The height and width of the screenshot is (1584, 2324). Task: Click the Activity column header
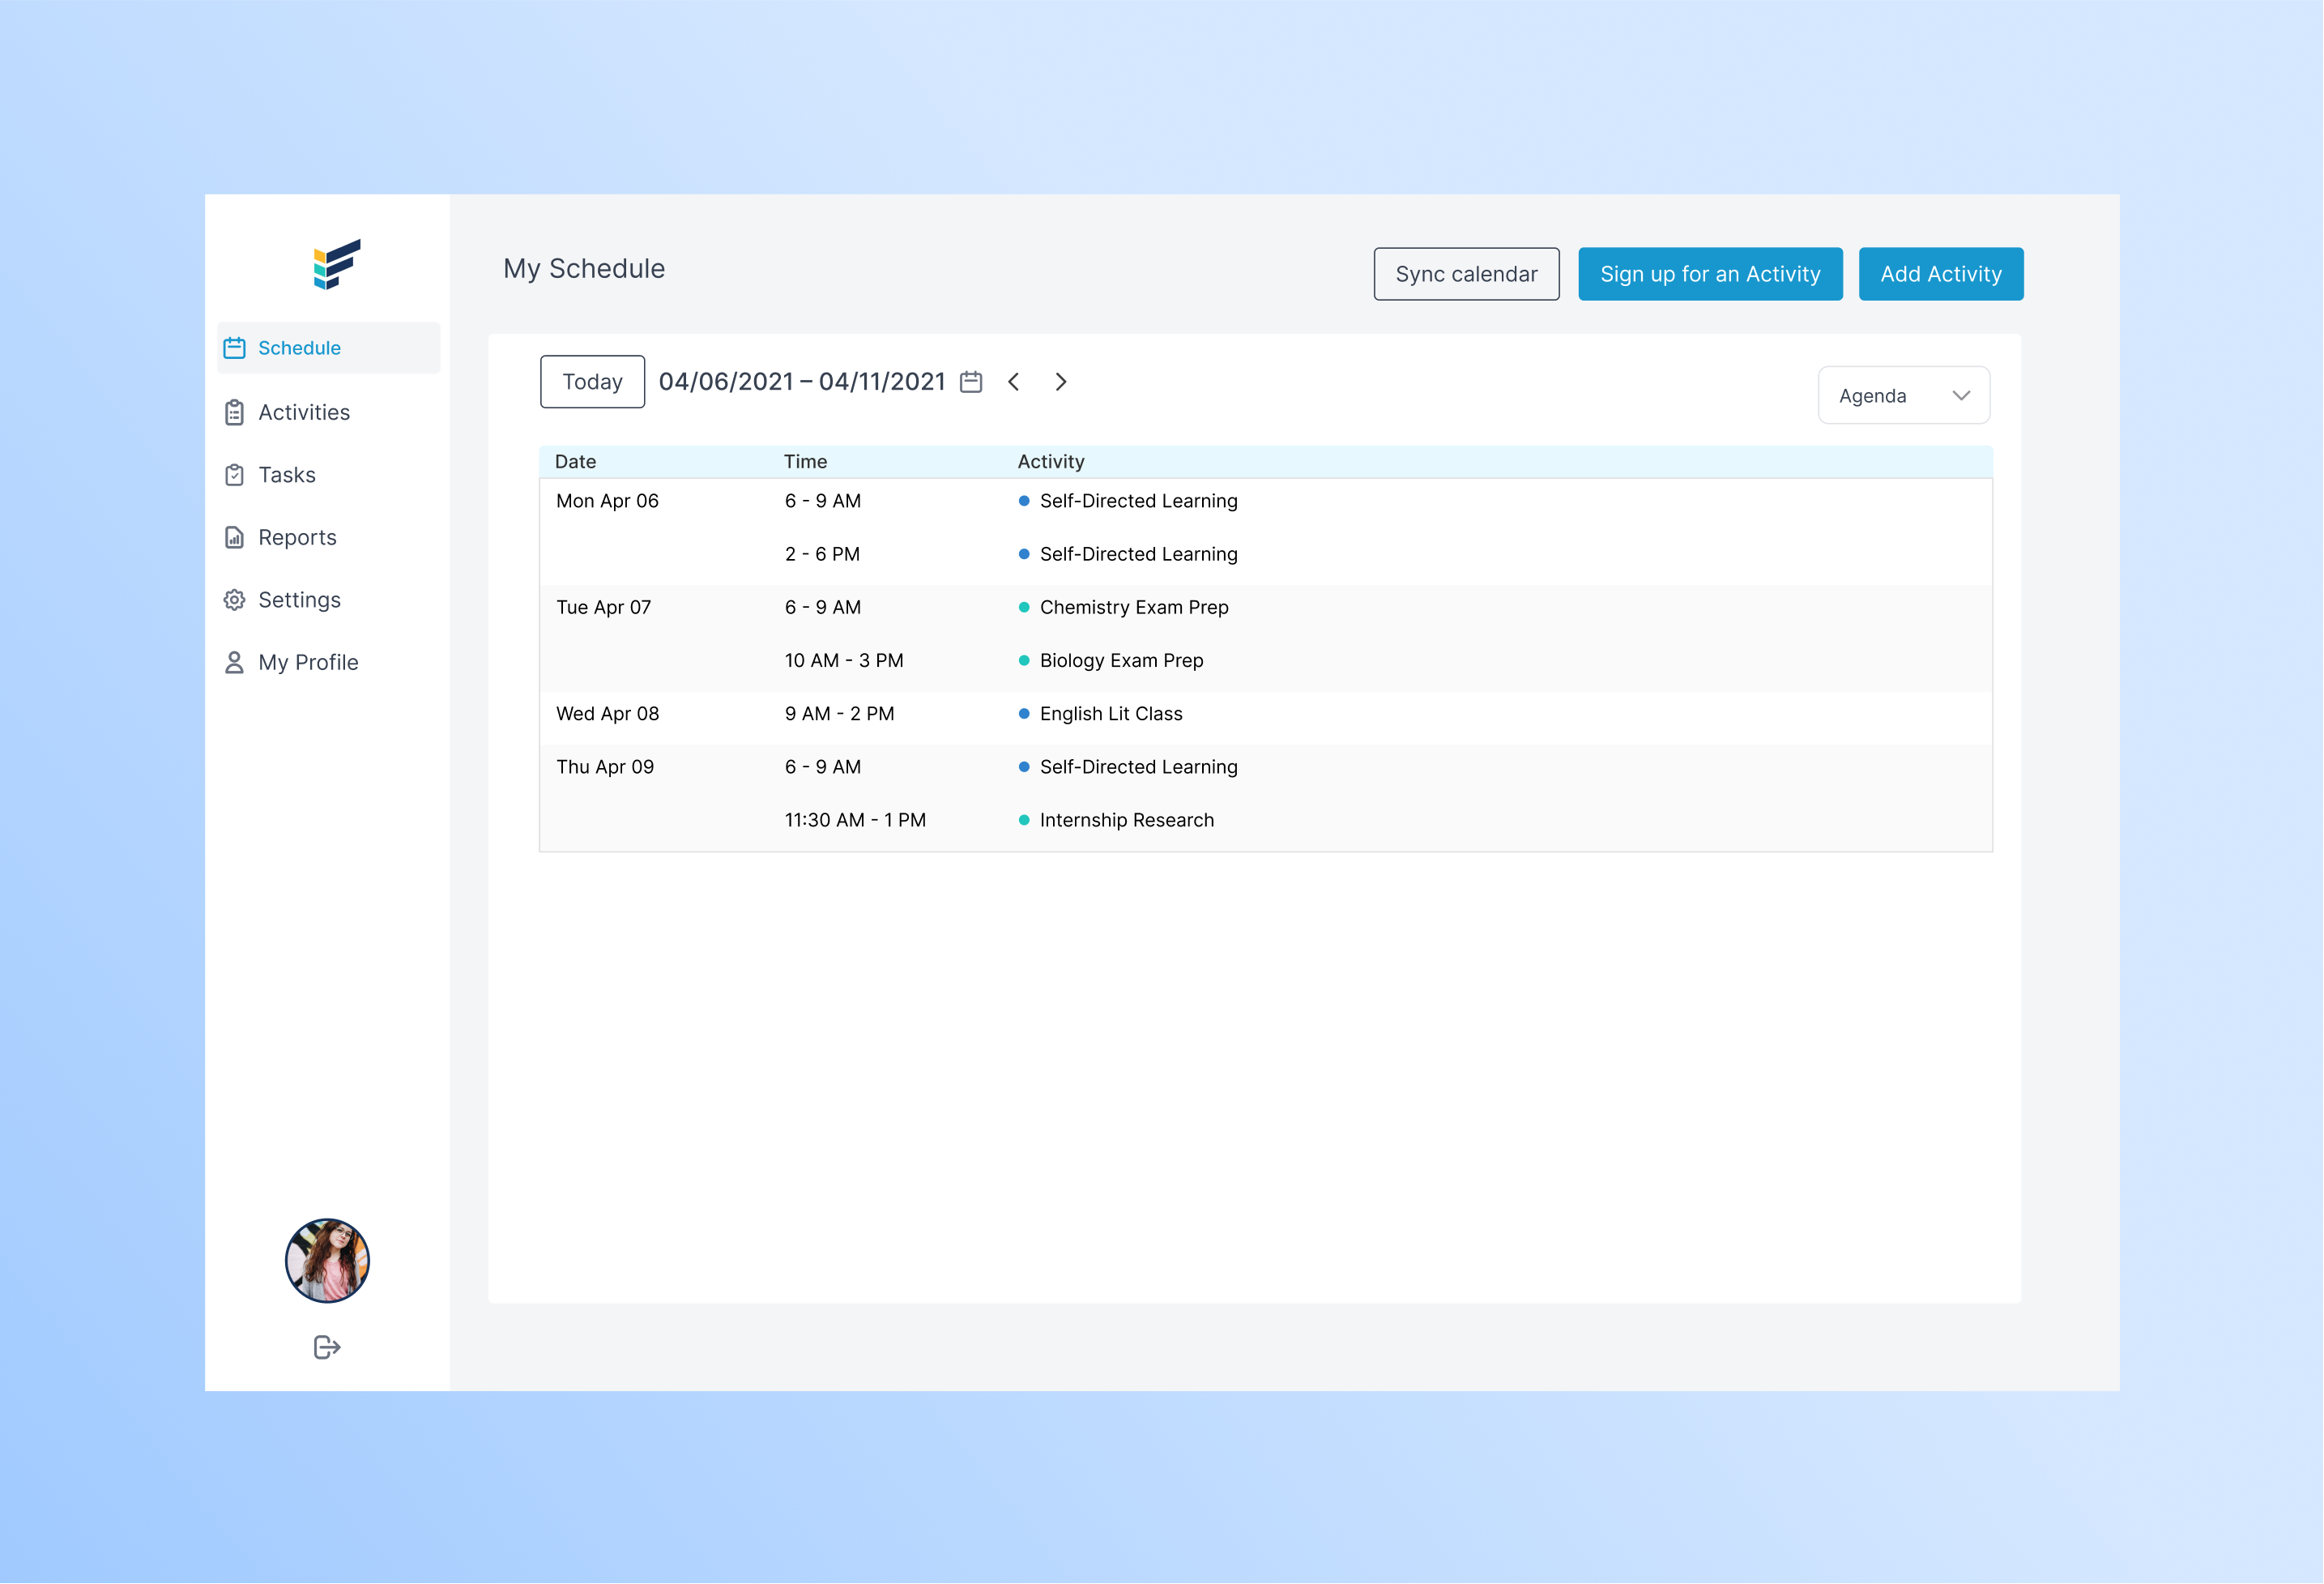pos(1051,462)
